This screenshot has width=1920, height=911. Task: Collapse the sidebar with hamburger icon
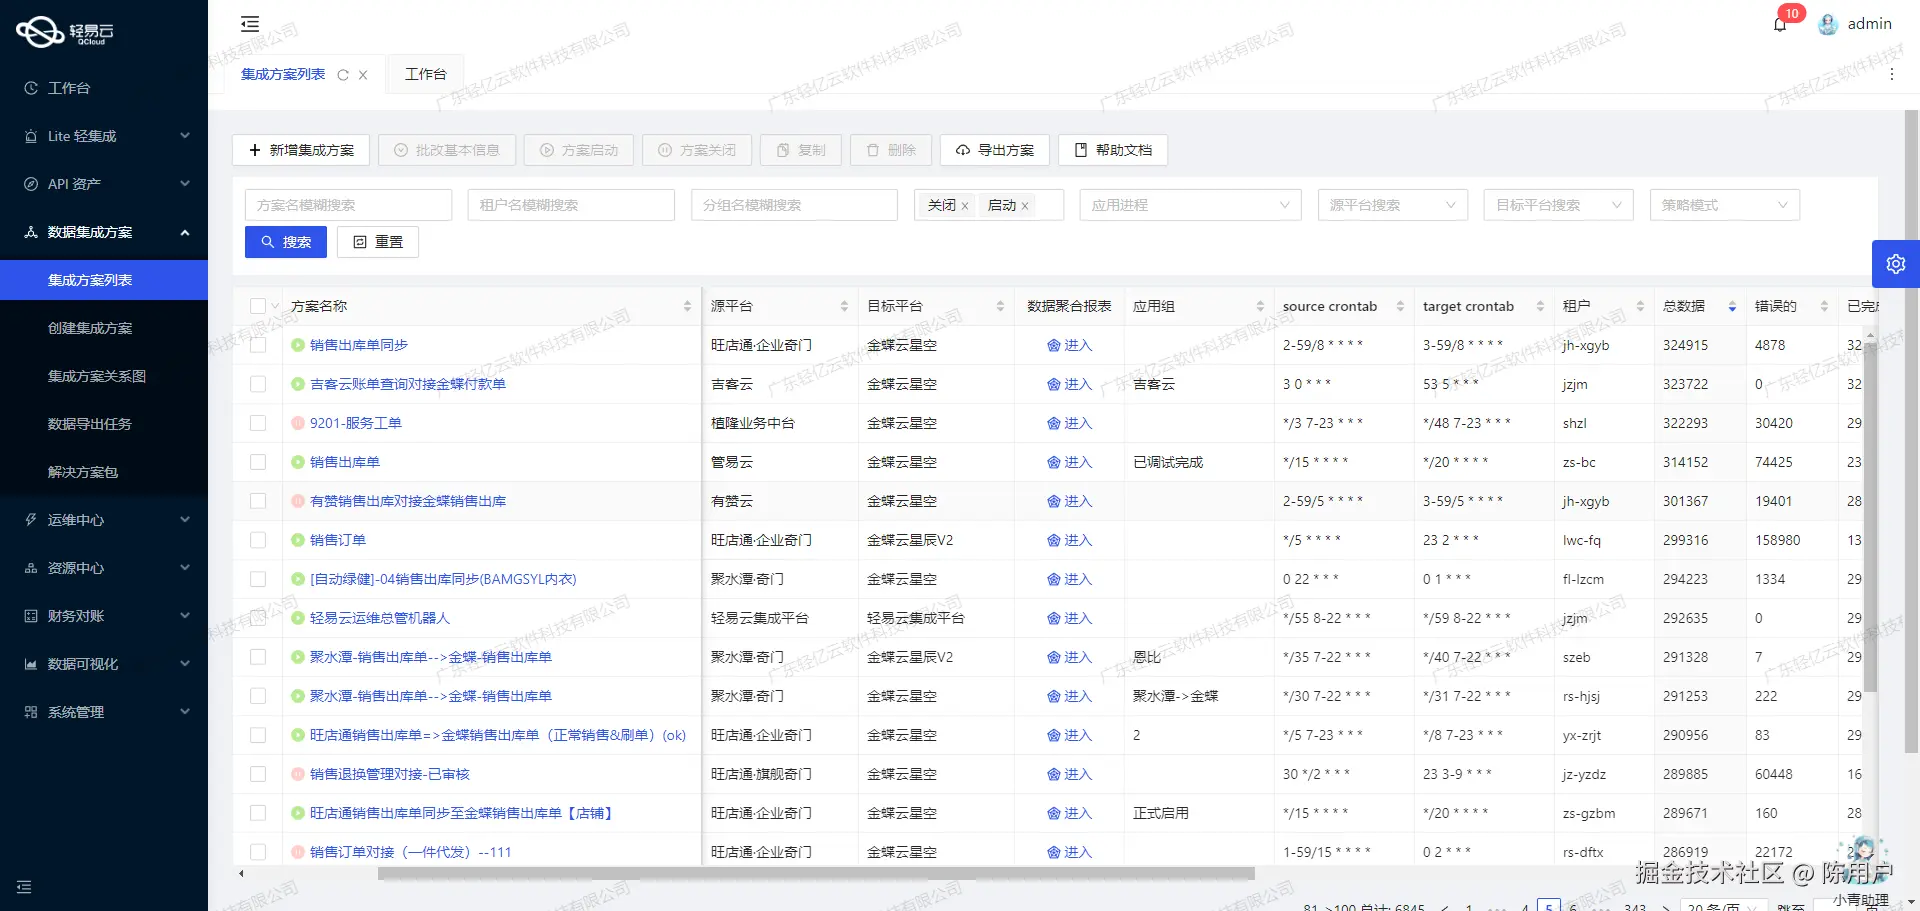point(250,23)
